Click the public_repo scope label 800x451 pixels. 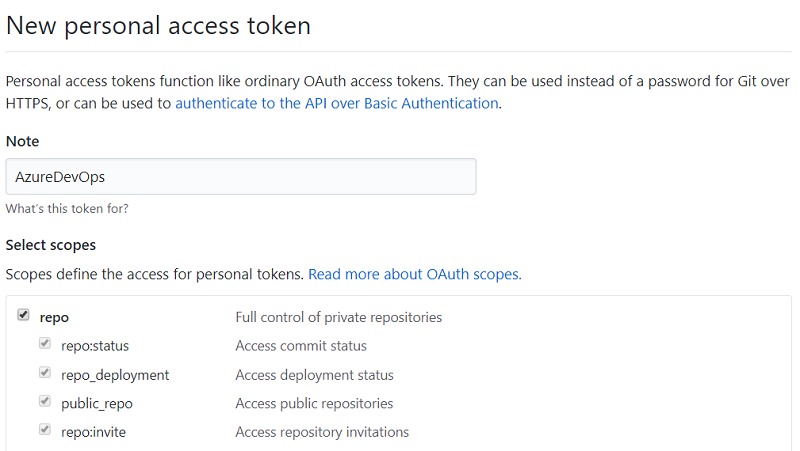click(x=97, y=403)
